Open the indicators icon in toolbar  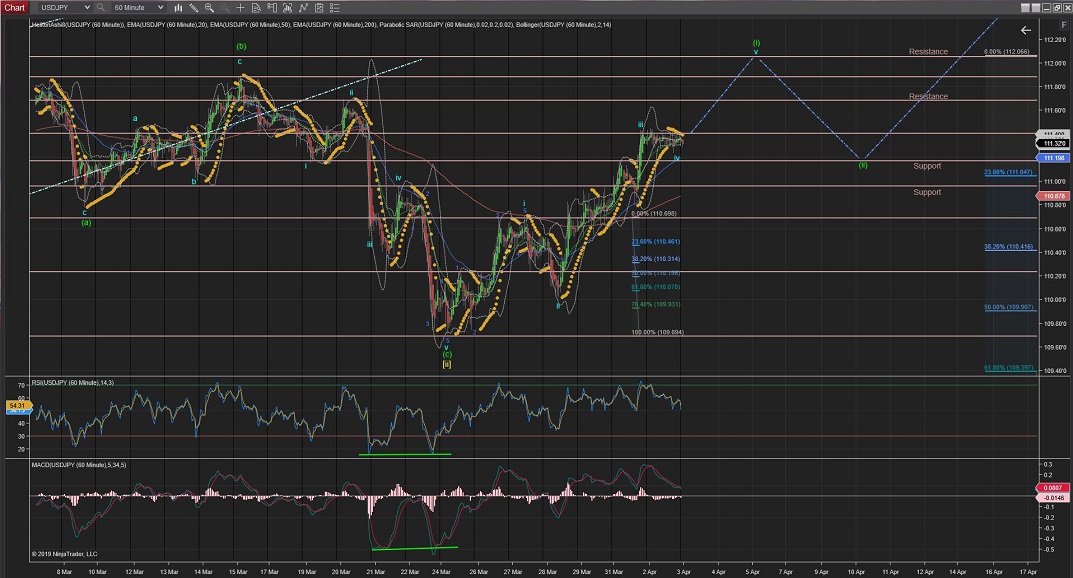287,8
